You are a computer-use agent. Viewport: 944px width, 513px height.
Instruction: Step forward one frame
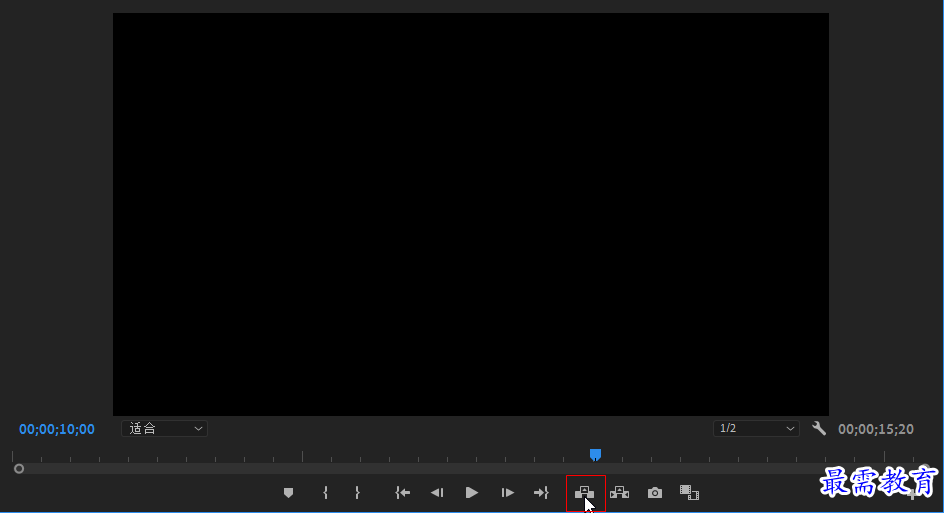point(508,493)
